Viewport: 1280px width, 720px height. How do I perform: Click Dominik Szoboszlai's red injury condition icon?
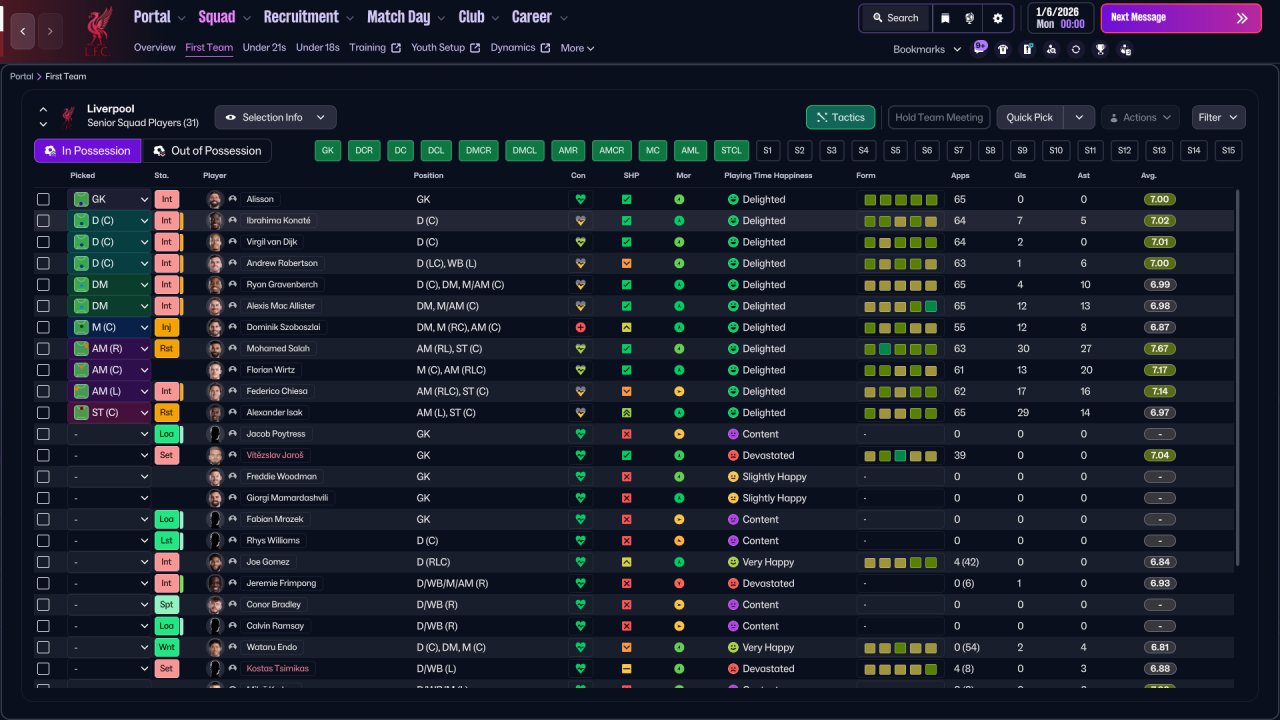pyautogui.click(x=580, y=327)
